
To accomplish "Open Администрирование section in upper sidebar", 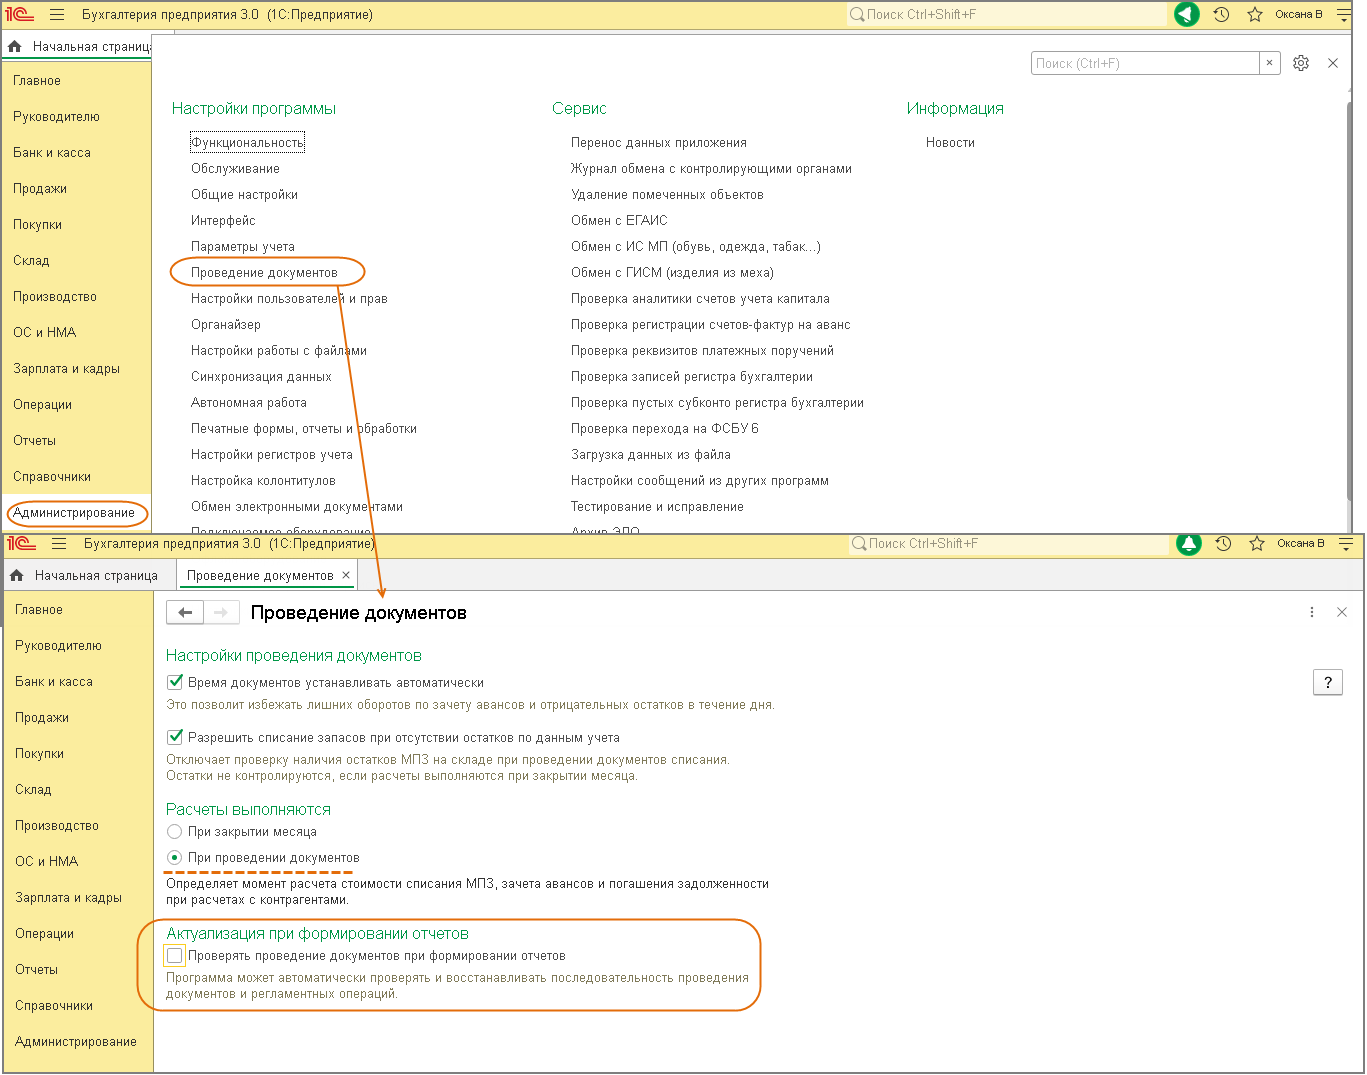I will [x=74, y=513].
